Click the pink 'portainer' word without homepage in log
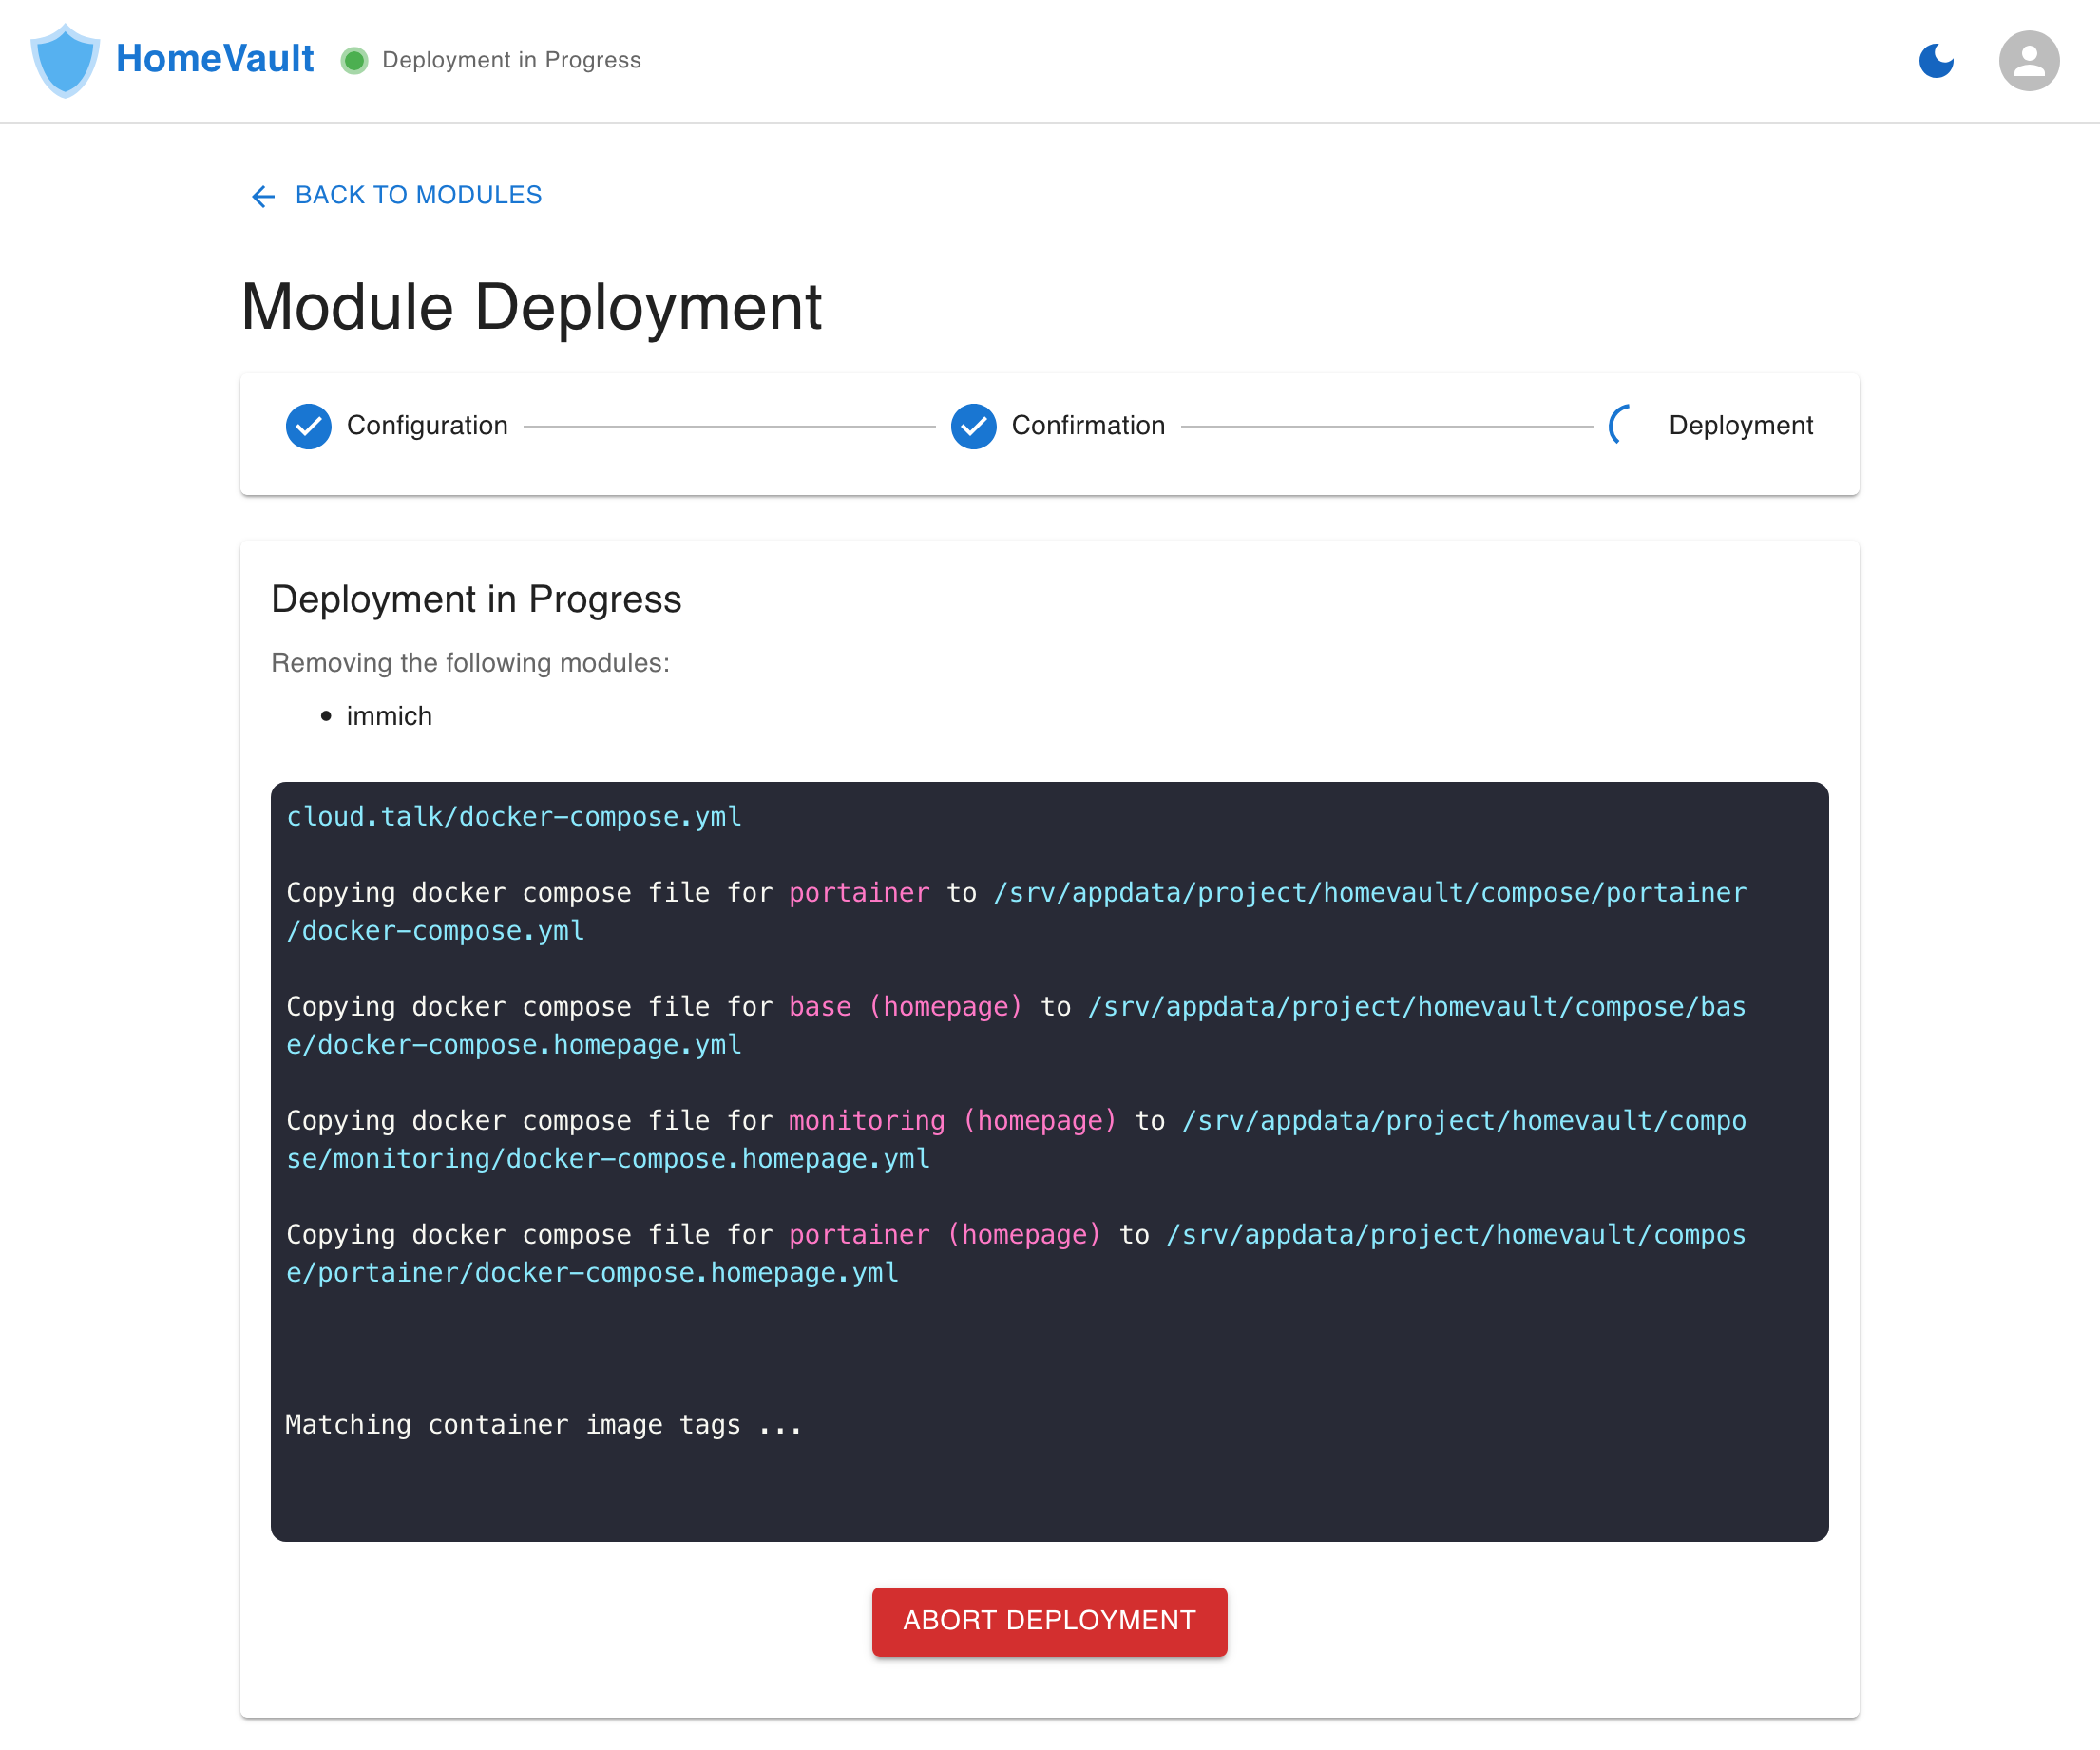2100x1750 pixels. (x=859, y=892)
